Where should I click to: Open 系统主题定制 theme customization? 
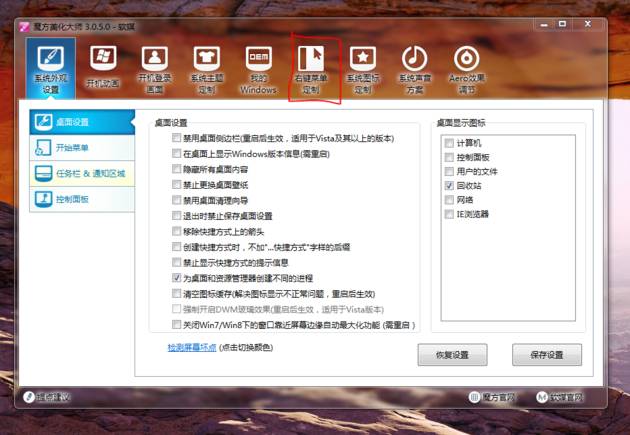(207, 70)
